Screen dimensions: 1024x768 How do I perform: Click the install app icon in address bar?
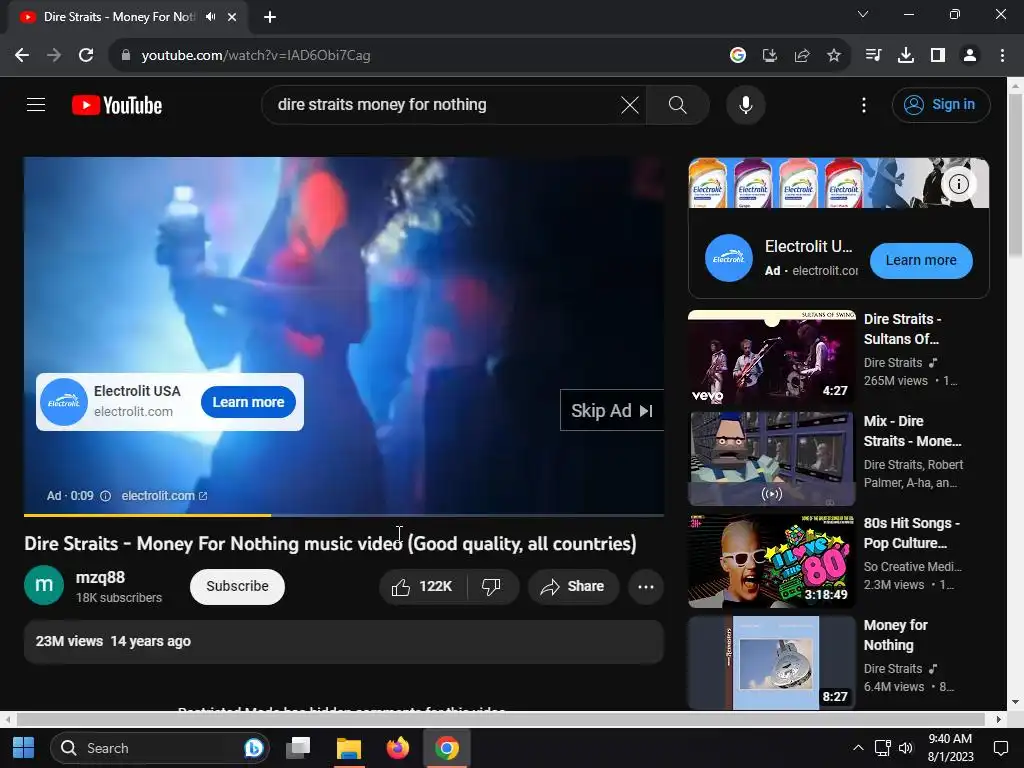[x=770, y=56]
